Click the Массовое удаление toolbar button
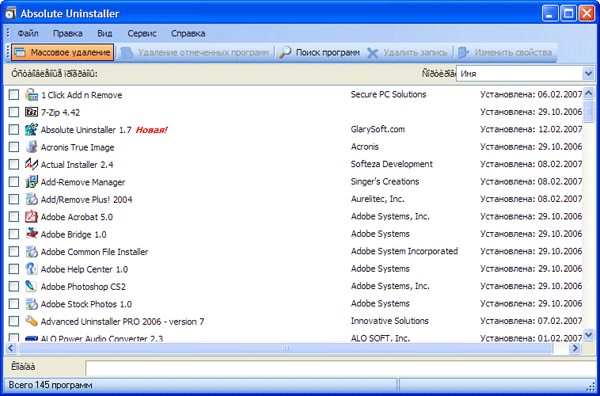The width and height of the screenshot is (600, 396). point(63,52)
